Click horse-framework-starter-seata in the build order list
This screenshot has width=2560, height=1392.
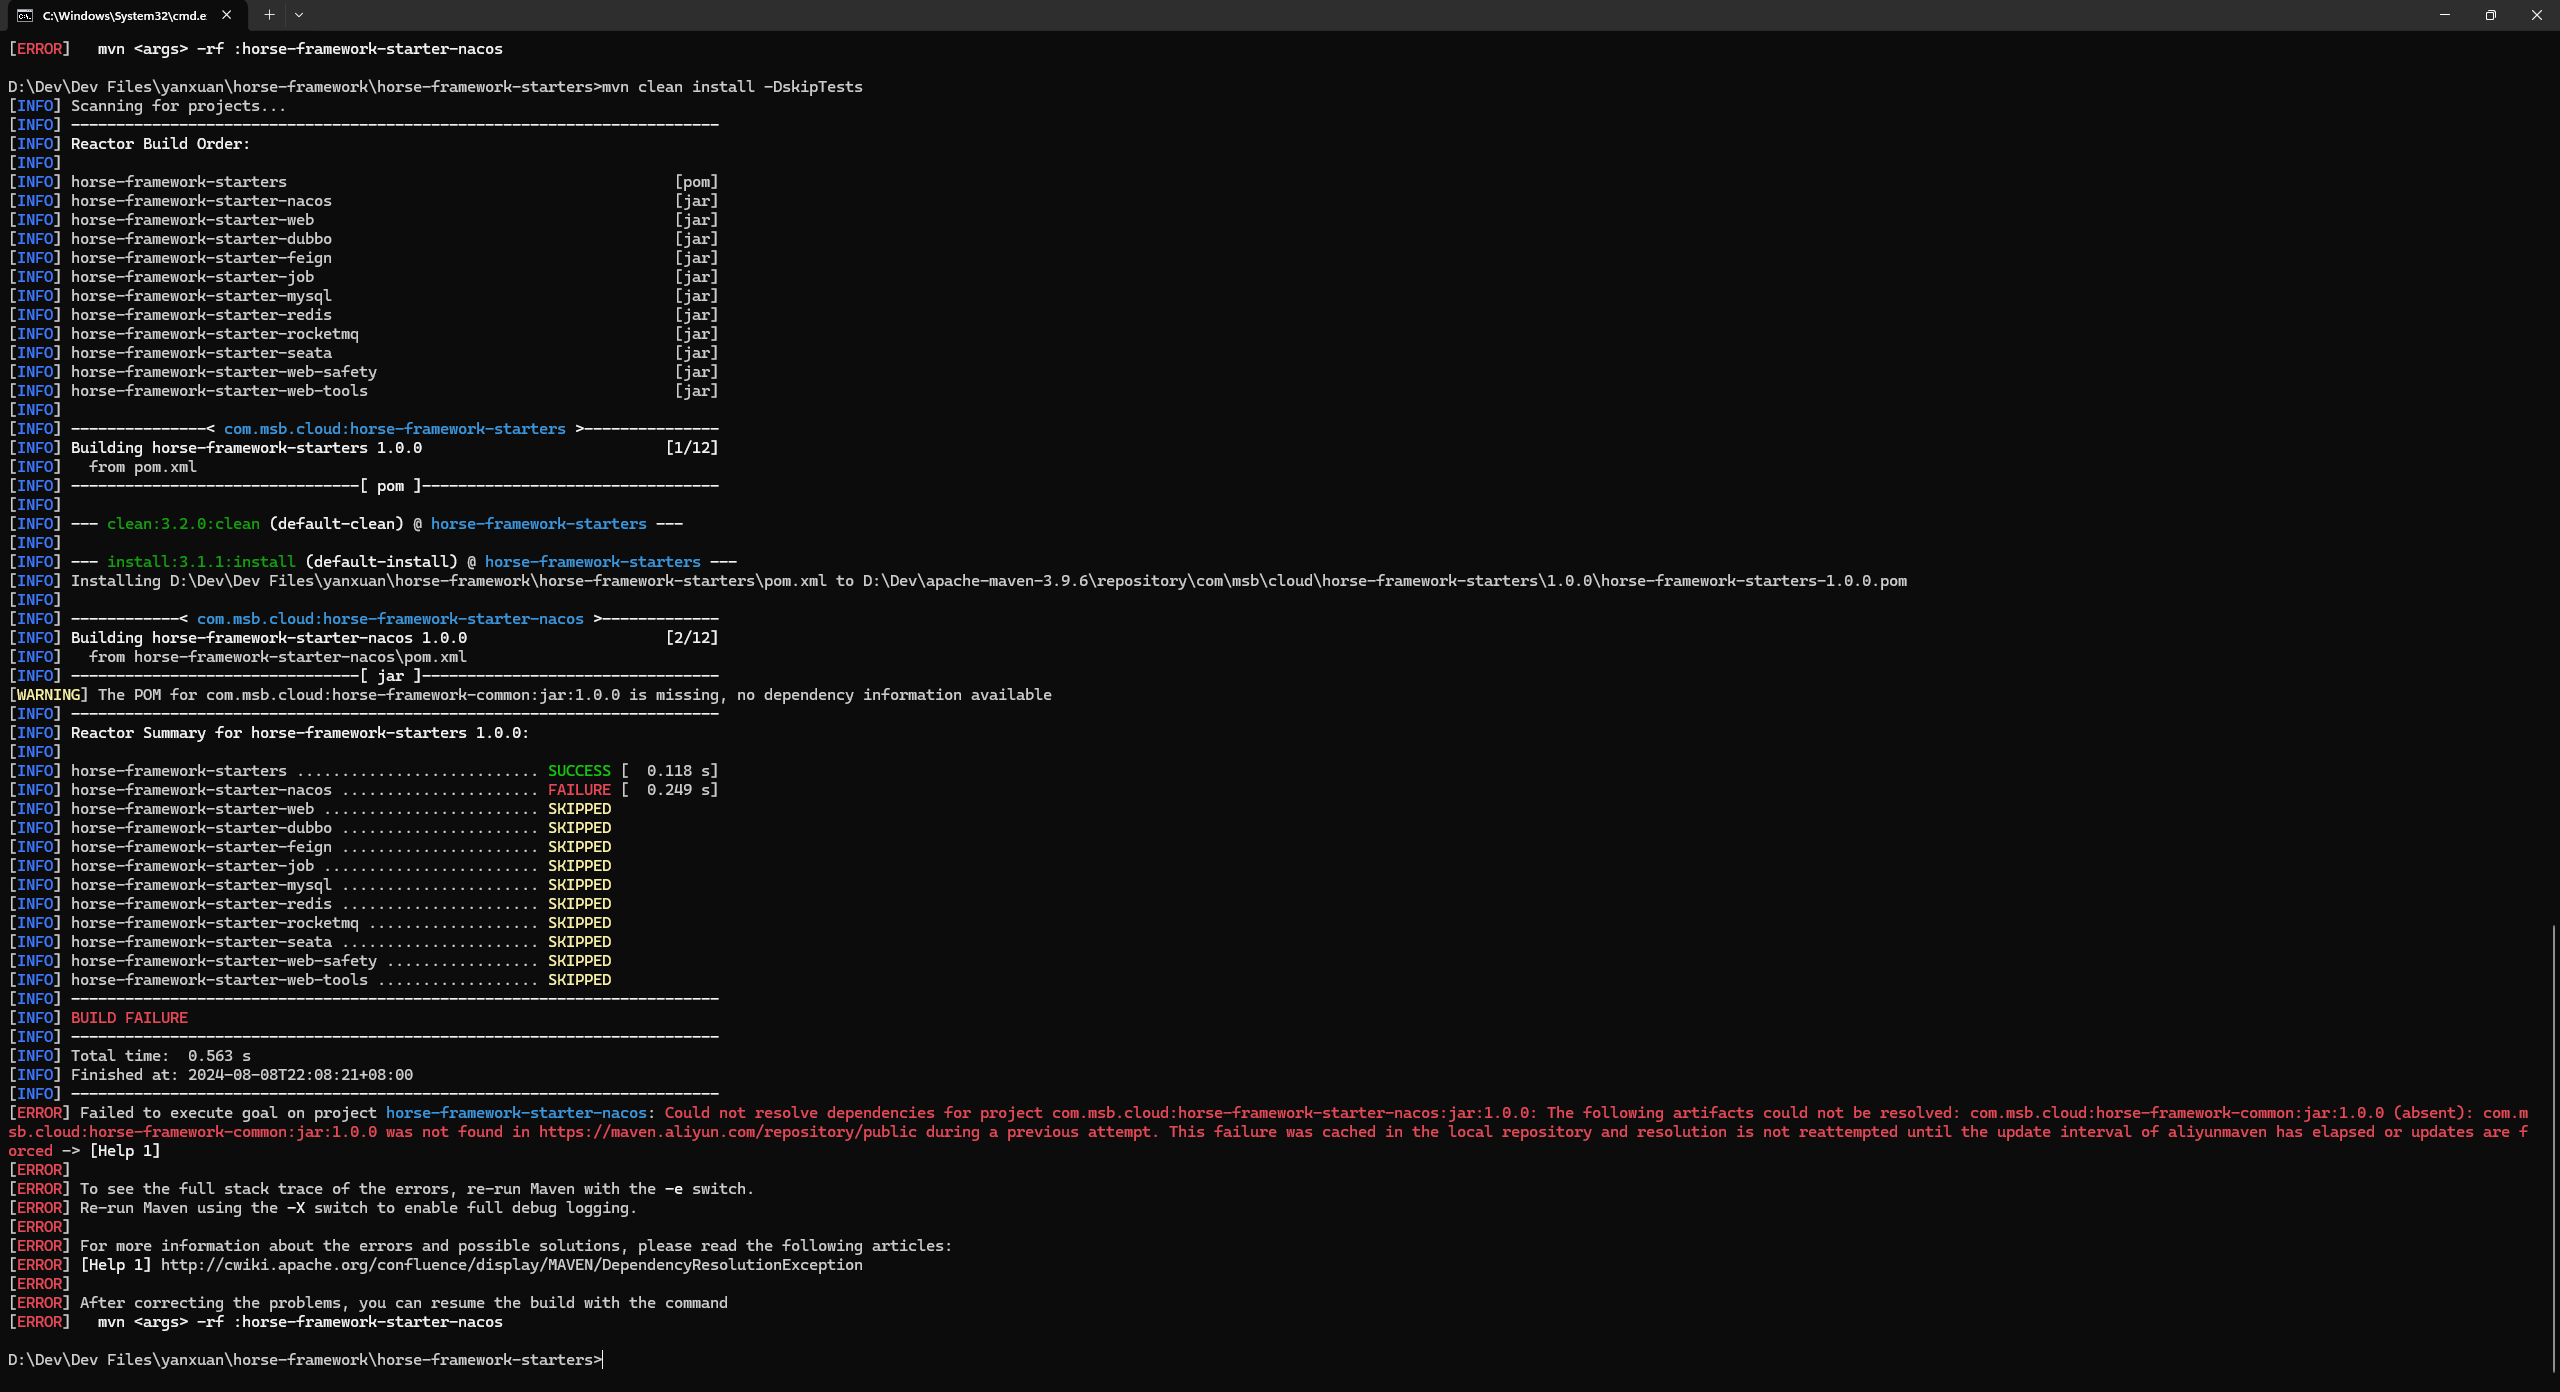(x=201, y=353)
